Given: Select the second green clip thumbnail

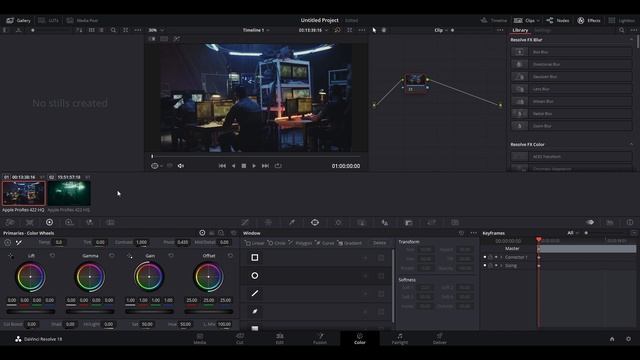Looking at the screenshot, I should [x=69, y=193].
